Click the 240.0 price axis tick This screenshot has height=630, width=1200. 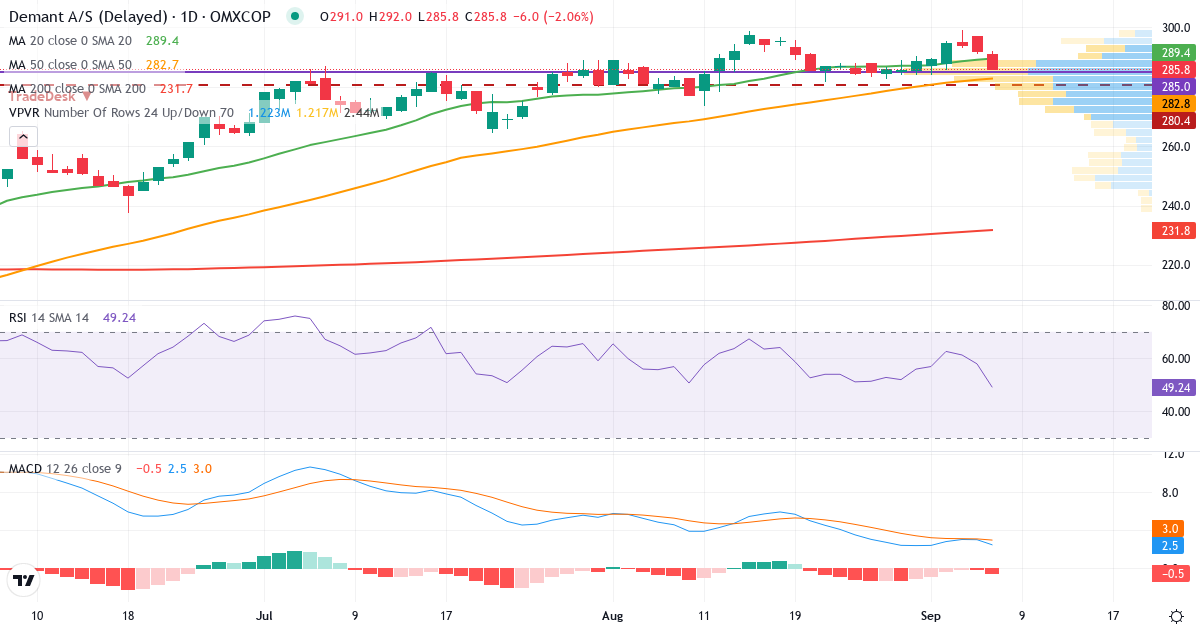pos(1175,206)
